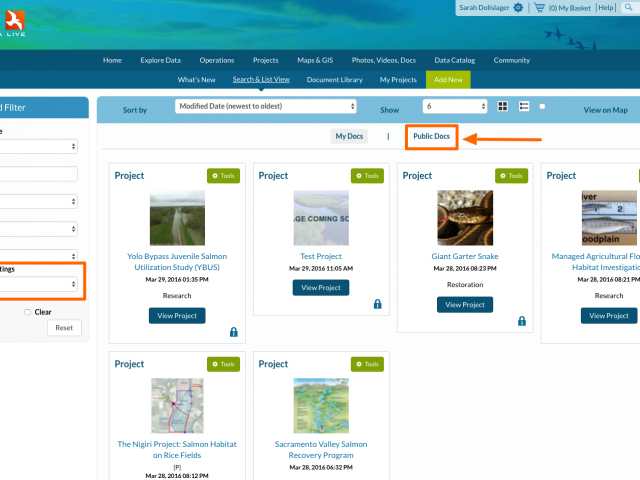This screenshot has width=640, height=480.
Task: Click lock icon on Yolo Bypass card
Action: point(234,332)
